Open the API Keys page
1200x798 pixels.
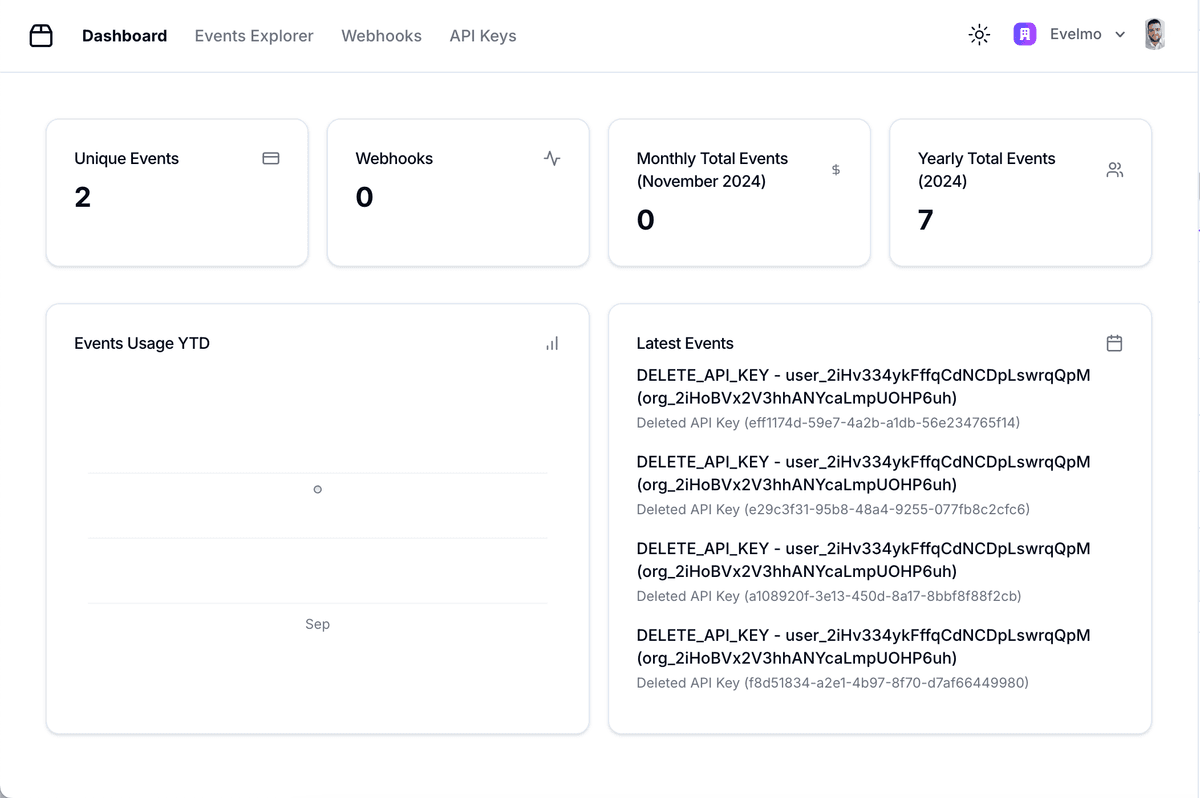[x=482, y=35]
